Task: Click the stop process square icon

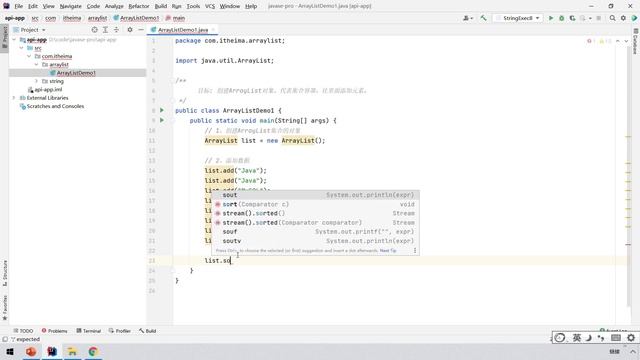Action: point(598,18)
